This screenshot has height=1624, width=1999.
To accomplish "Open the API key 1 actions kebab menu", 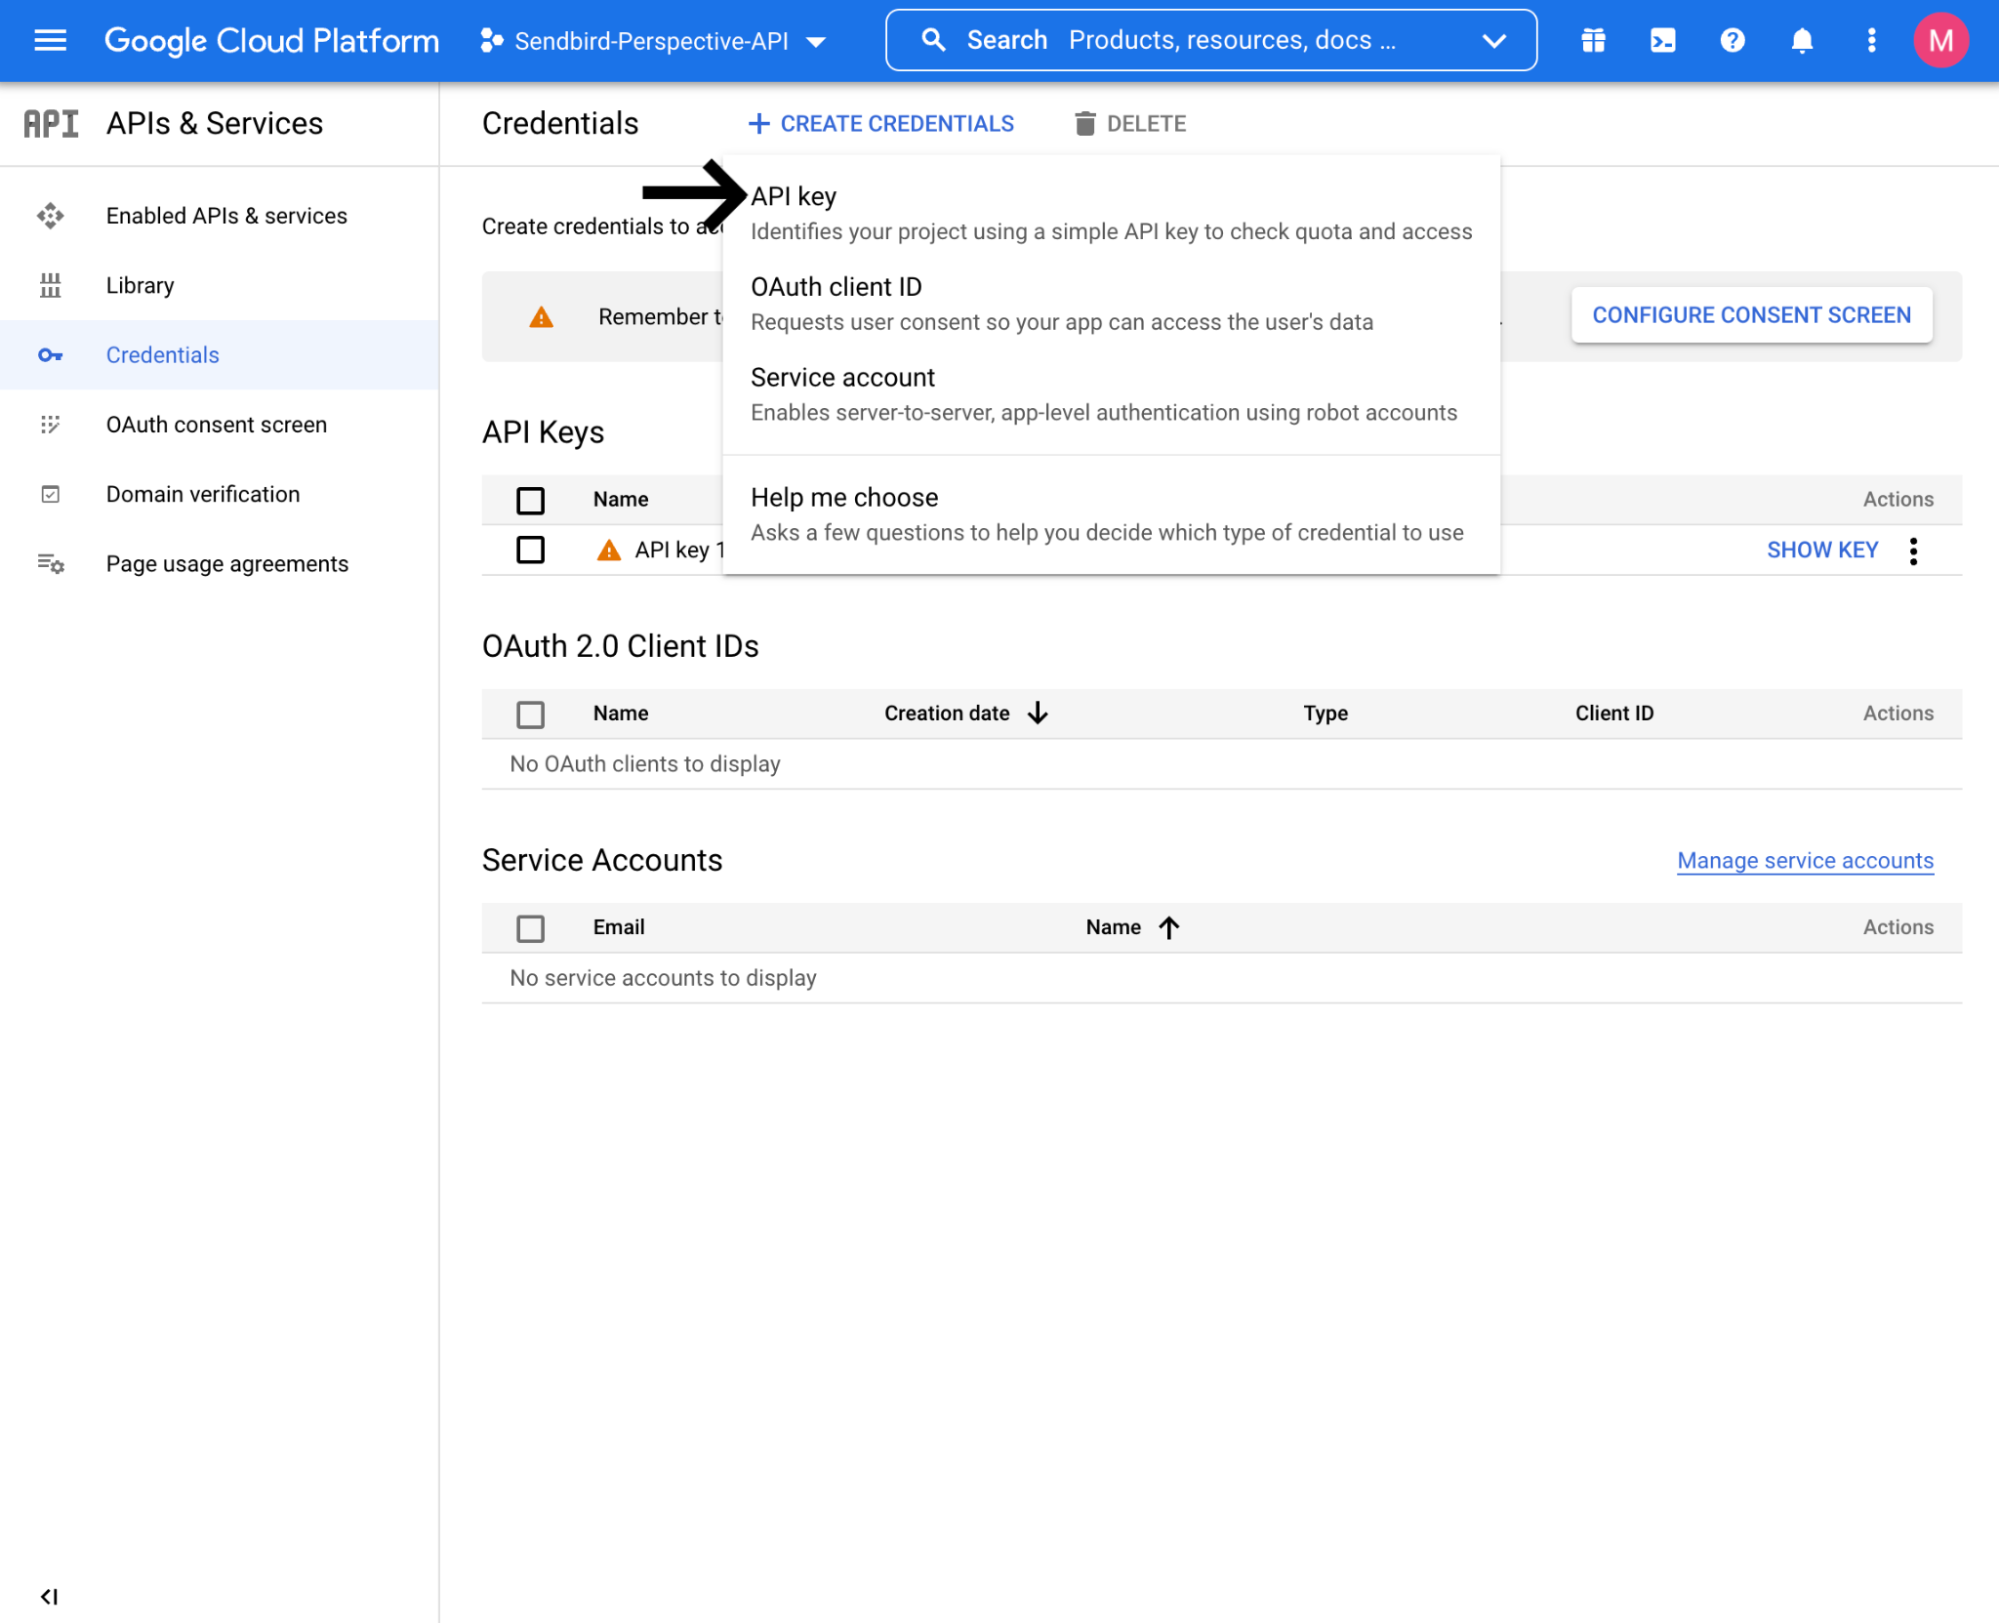I will click(1913, 551).
